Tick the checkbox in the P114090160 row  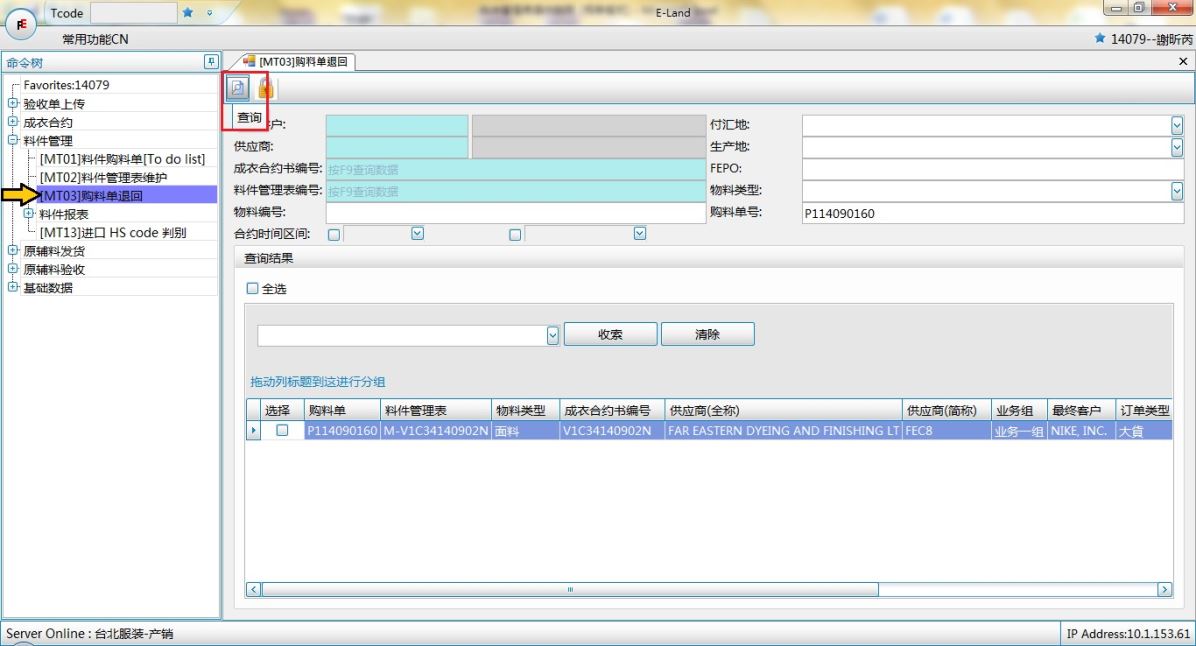pyautogui.click(x=282, y=430)
